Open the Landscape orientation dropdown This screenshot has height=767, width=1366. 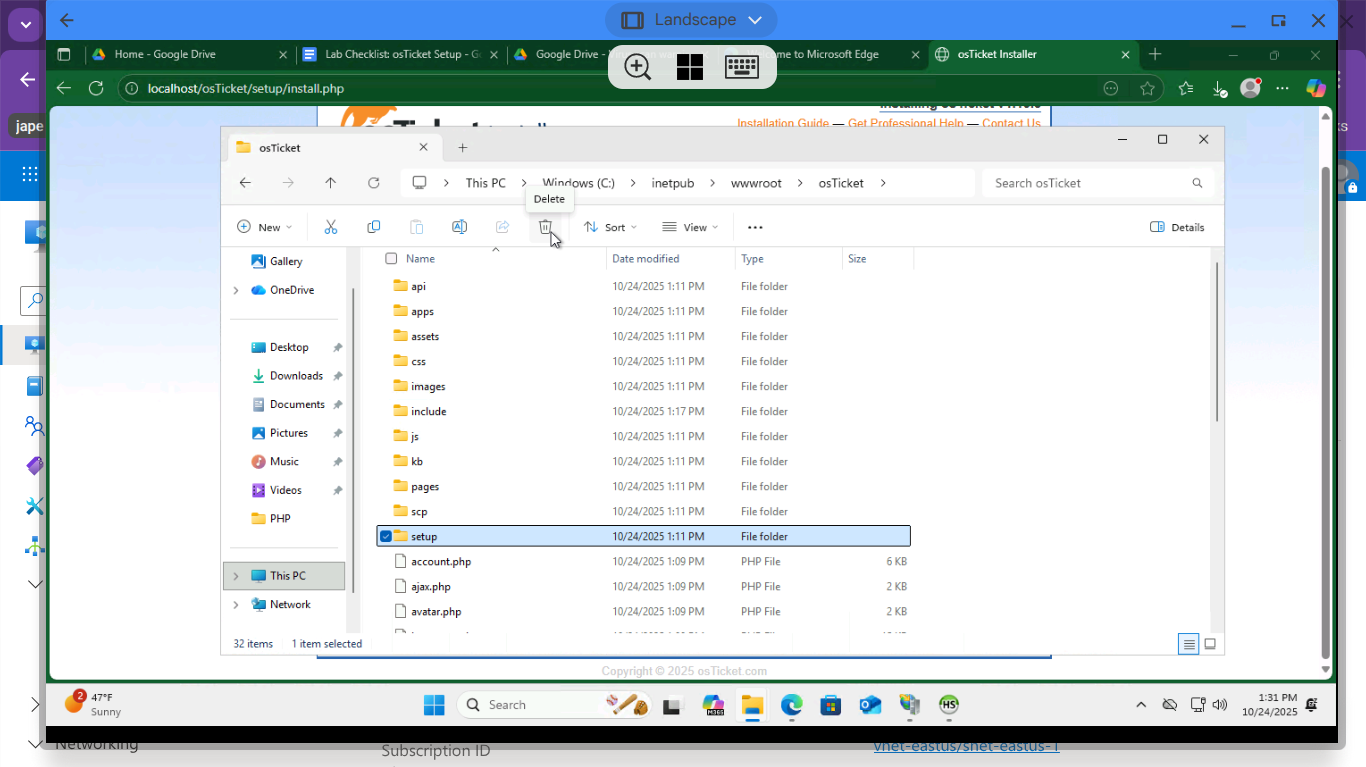pyautogui.click(x=690, y=20)
